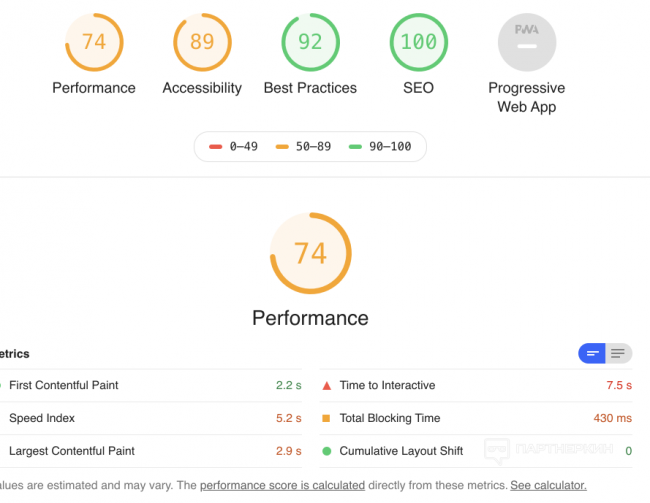Viewport: 650px width, 503px height.
Task: Select the SEO gauge showing 100
Action: [x=418, y=42]
